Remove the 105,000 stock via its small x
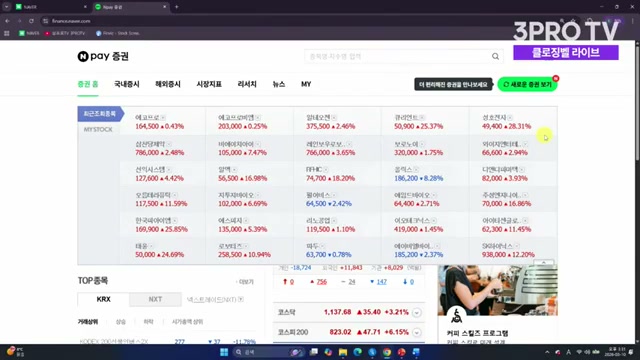Image resolution: width=640 pixels, height=360 pixels. click(x=258, y=144)
